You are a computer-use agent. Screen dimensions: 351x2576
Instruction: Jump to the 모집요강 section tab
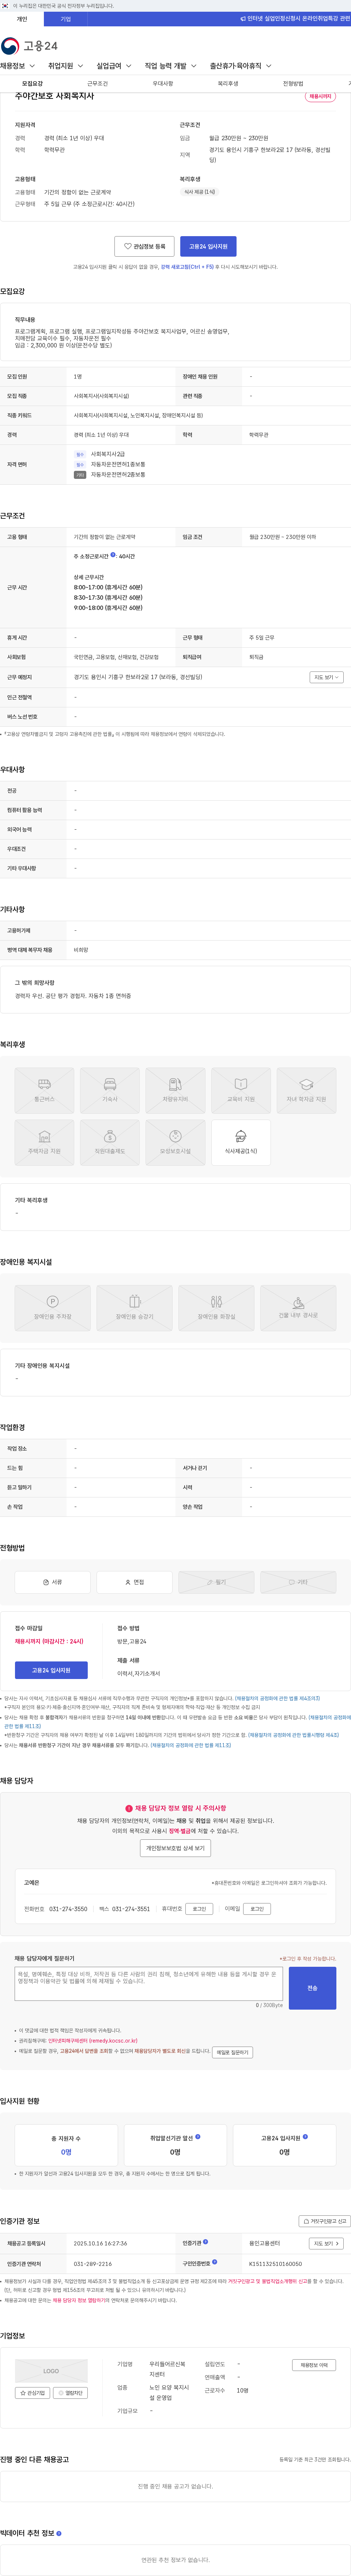point(33,84)
